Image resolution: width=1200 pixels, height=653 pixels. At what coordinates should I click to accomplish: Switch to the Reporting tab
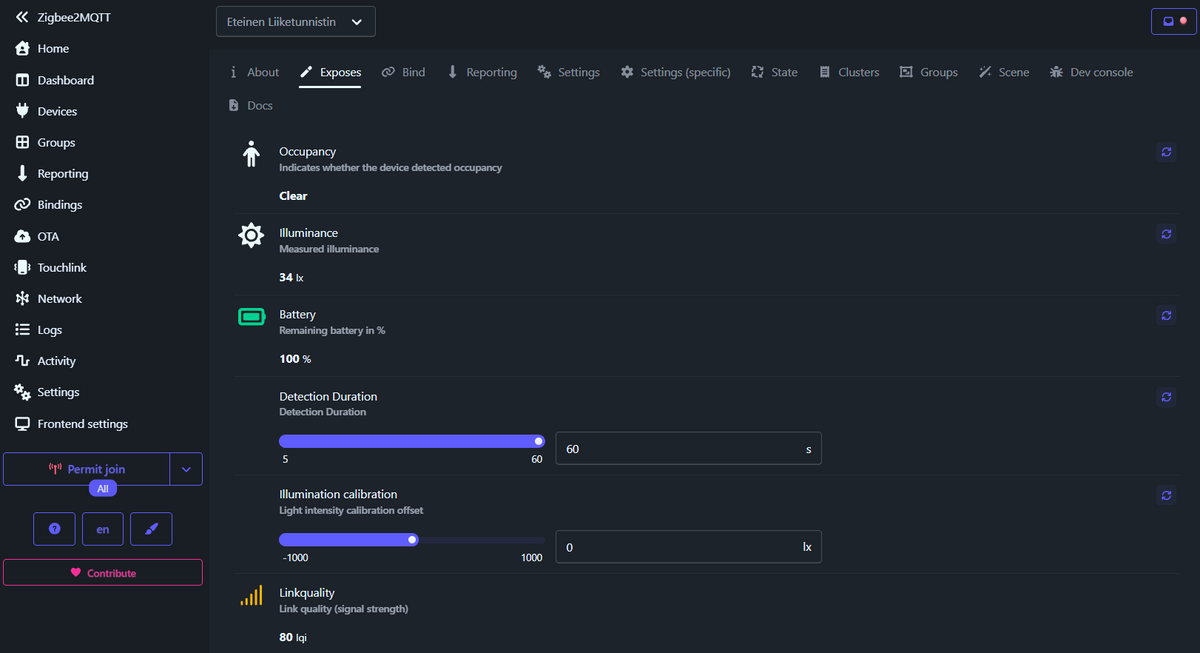[x=481, y=72]
